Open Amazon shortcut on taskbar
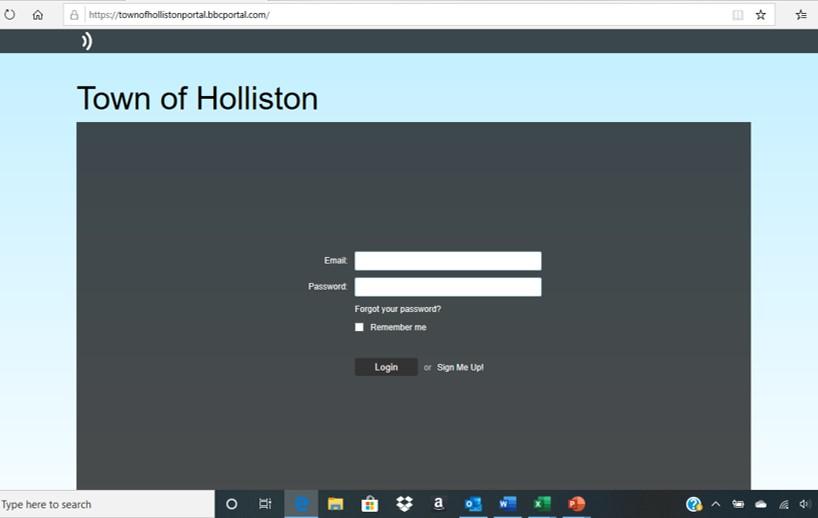This screenshot has height=518, width=818. [x=438, y=503]
